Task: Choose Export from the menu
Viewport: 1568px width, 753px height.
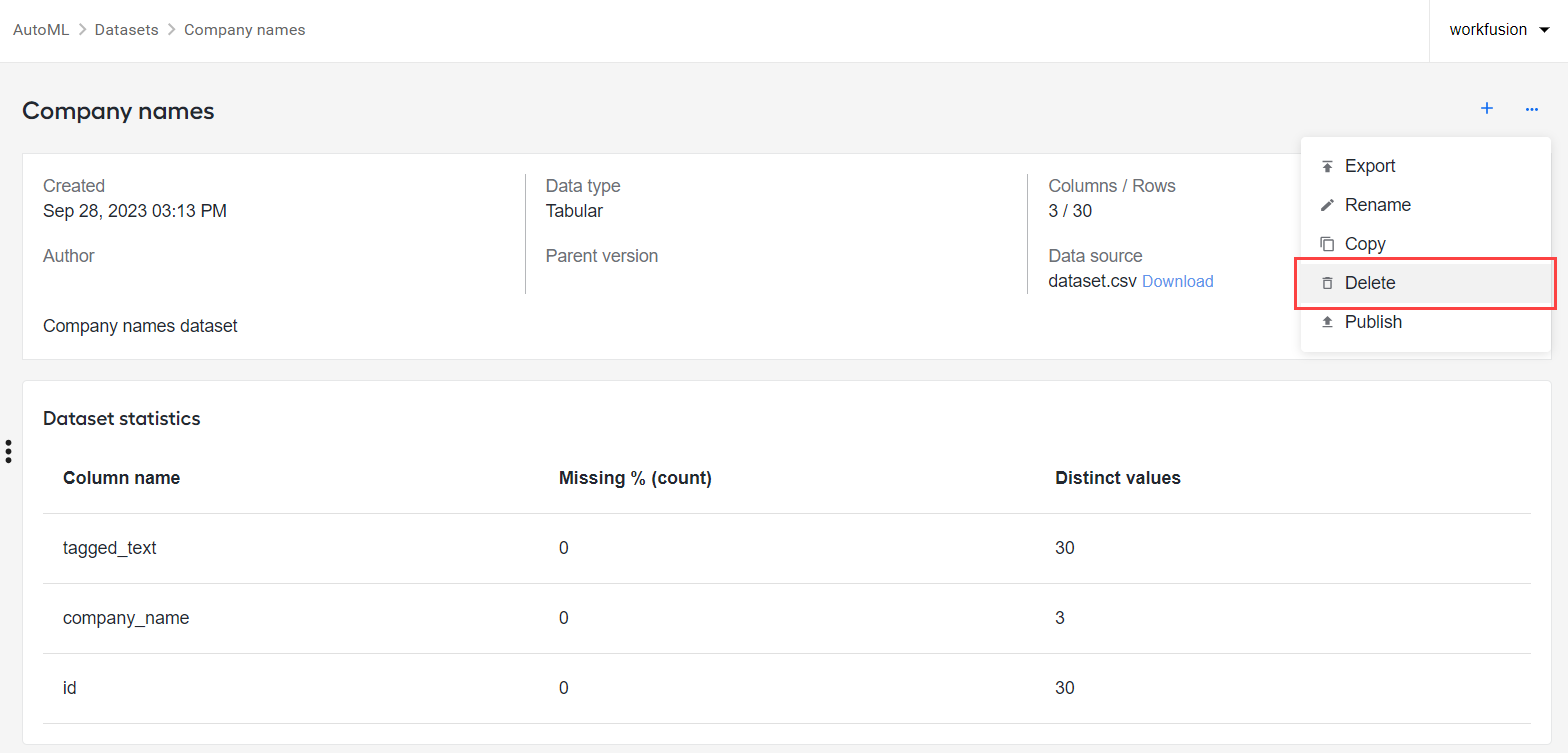Action: pyautogui.click(x=1426, y=166)
